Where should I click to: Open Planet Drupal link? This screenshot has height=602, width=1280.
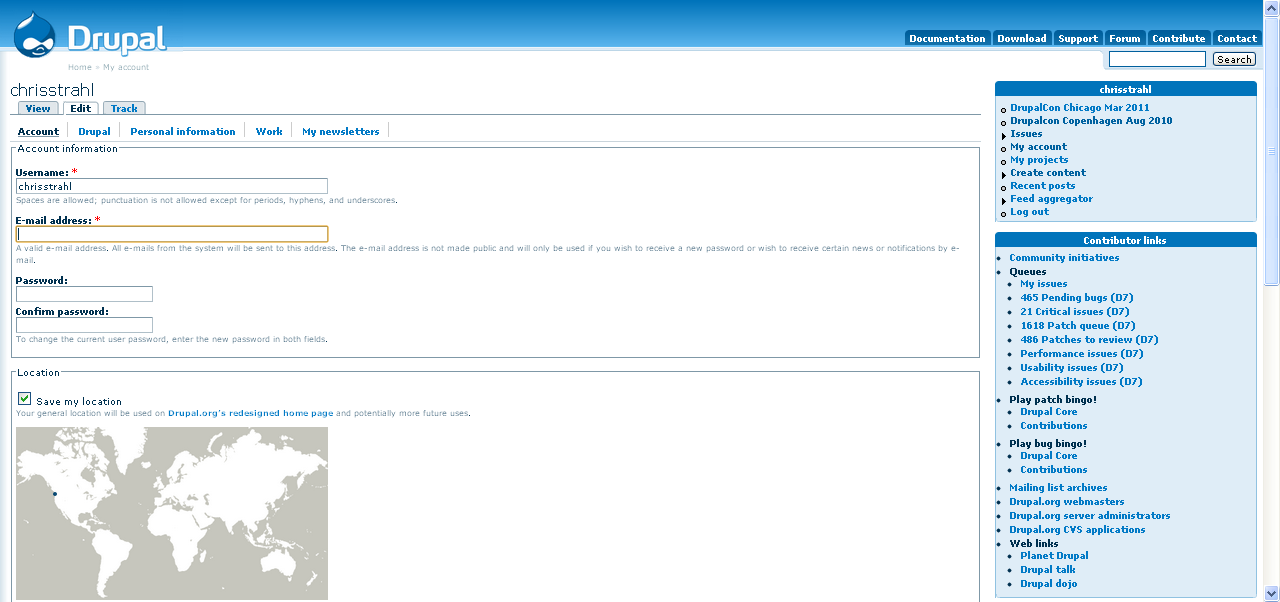coord(1054,556)
